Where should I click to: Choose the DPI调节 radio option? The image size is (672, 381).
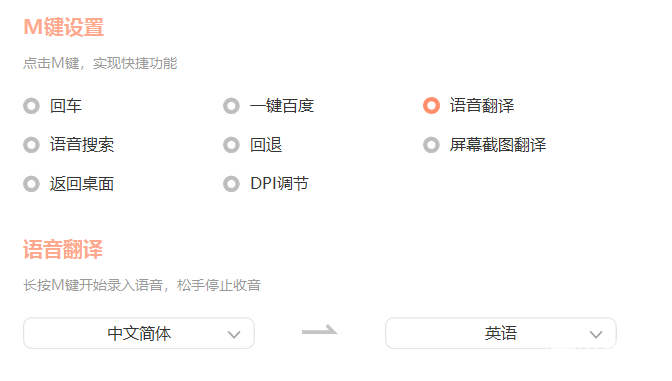click(231, 184)
